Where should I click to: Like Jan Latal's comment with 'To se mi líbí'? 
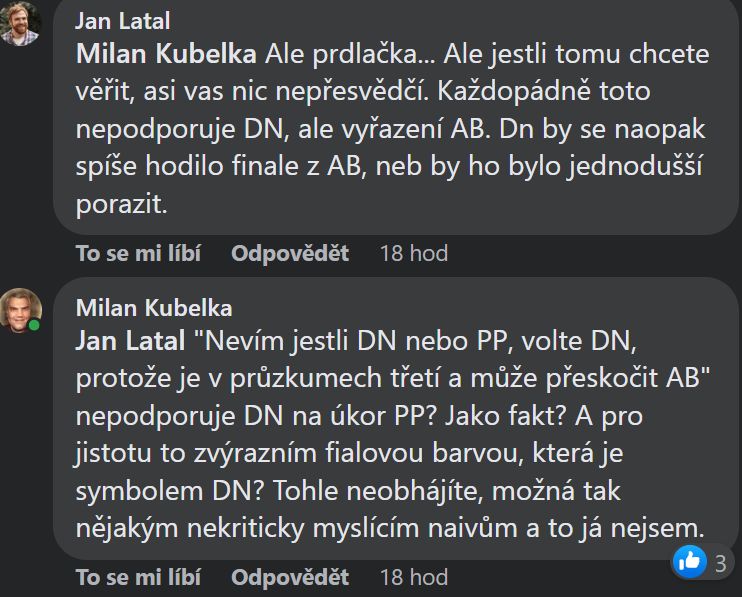tap(138, 254)
